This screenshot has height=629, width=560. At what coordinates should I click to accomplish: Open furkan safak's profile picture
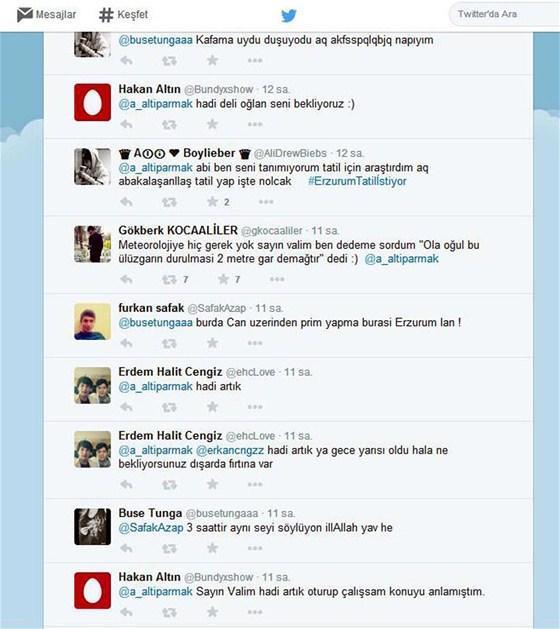pos(93,322)
